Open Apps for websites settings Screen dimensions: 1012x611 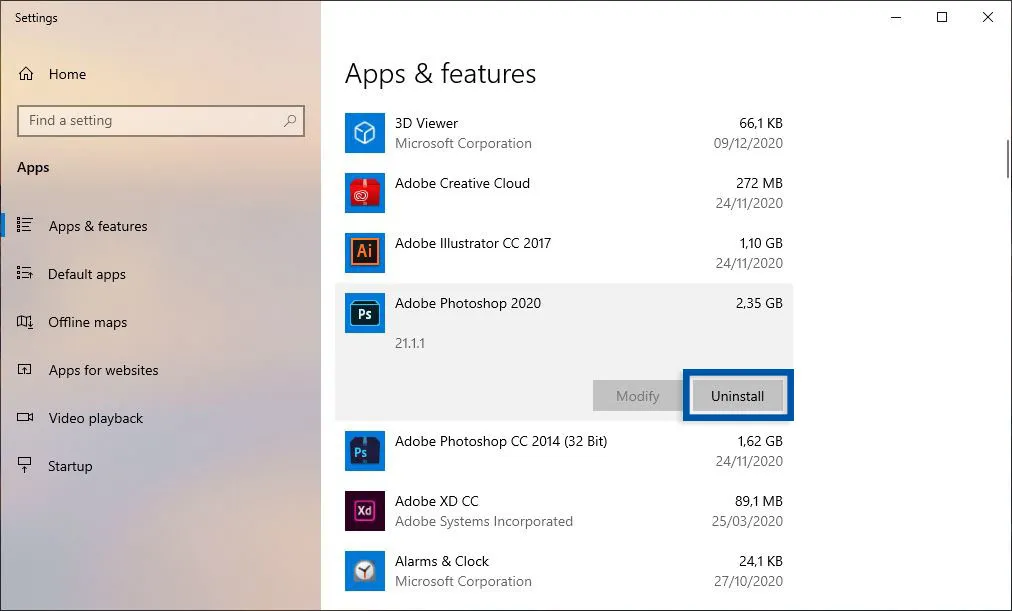pyautogui.click(x=103, y=370)
